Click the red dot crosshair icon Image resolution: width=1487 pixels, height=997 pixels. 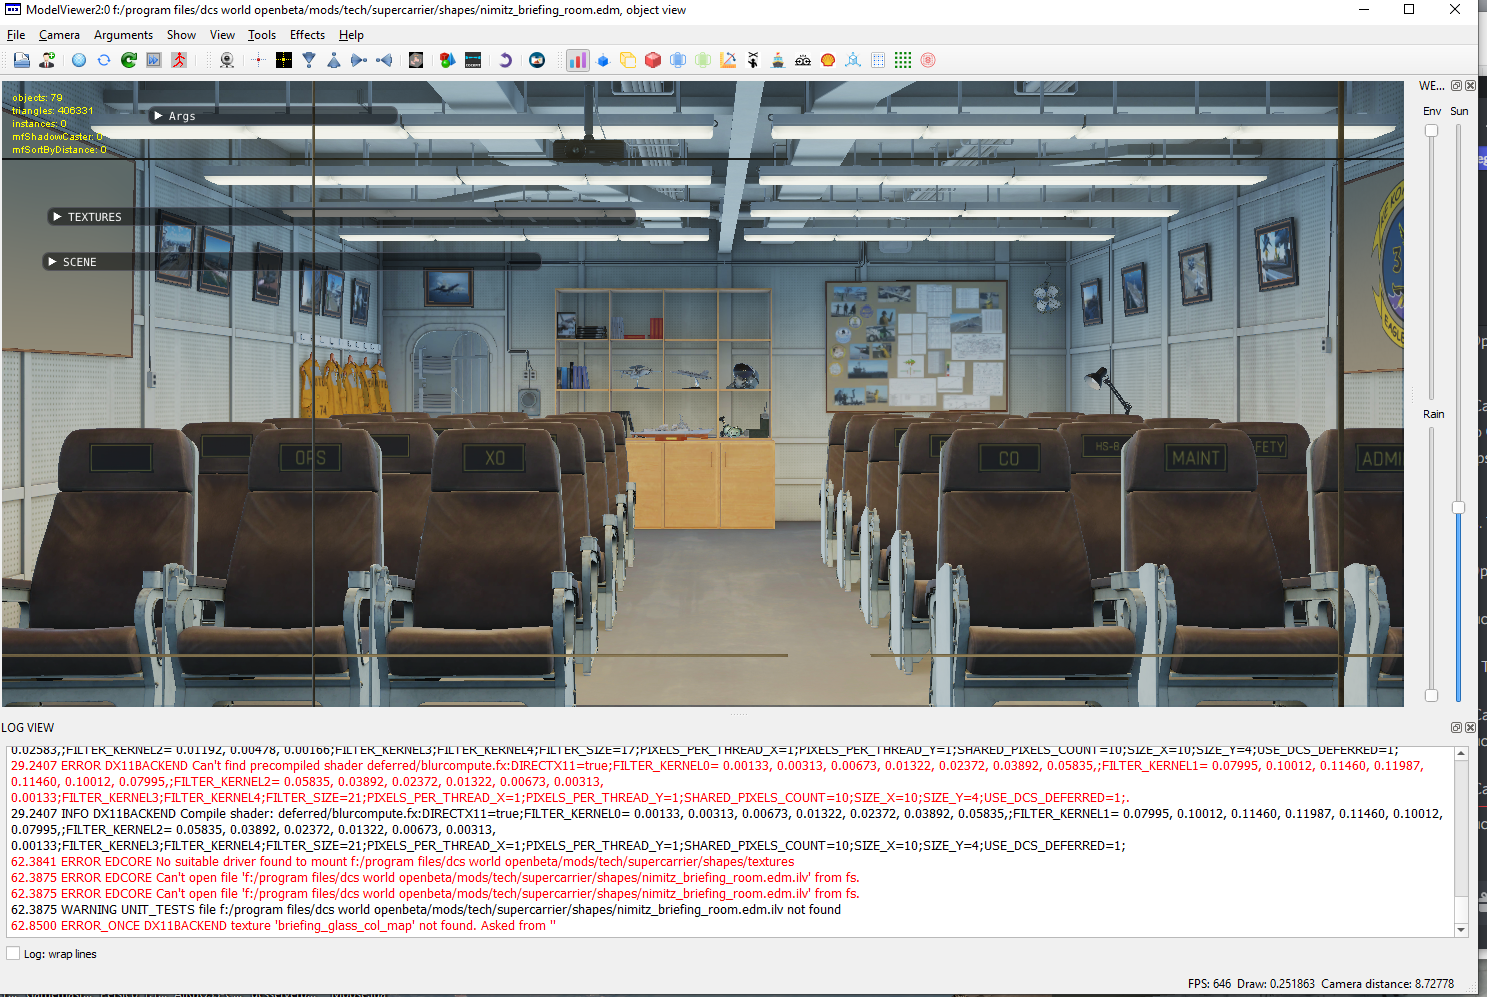[258, 60]
